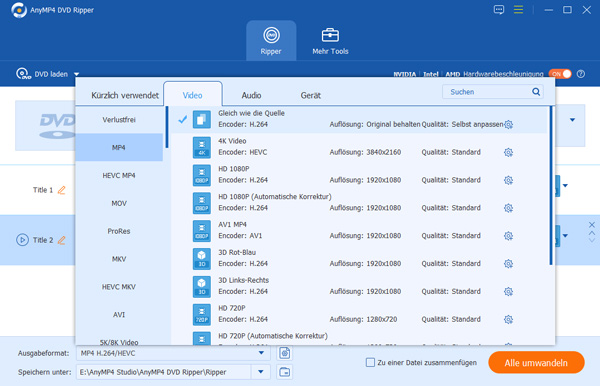Open settings gear for 4K Video preset
Viewport: 600px width, 386px height.
point(508,152)
